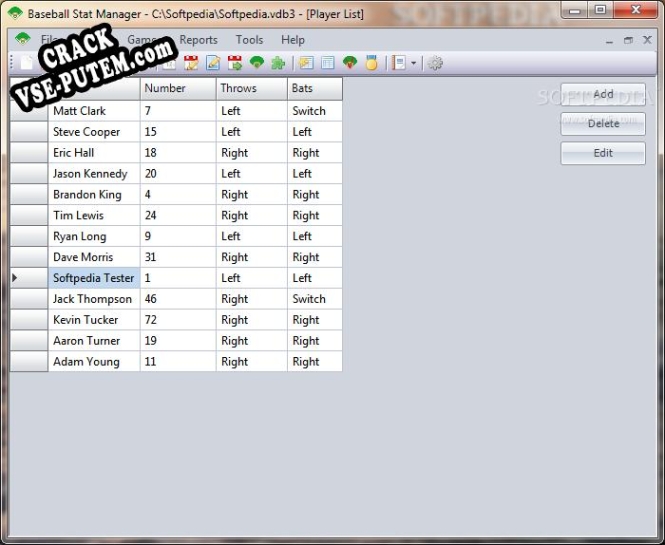Click number 24 in Tim Lewis's row
Image resolution: width=665 pixels, height=545 pixels.
click(x=178, y=215)
